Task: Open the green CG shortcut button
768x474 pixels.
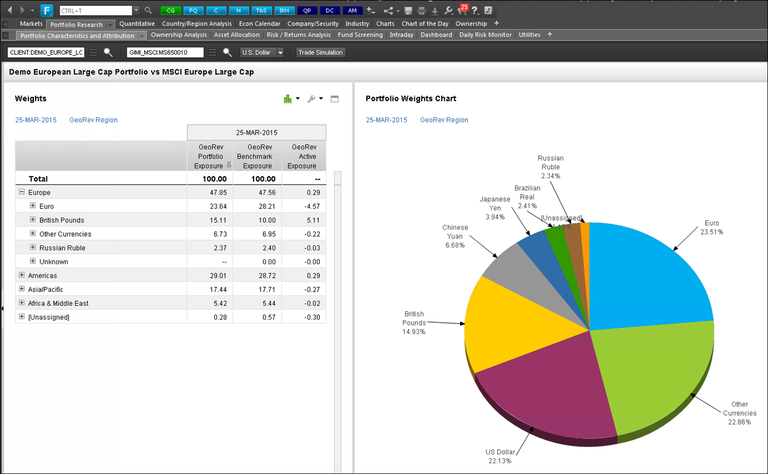Action: (170, 10)
